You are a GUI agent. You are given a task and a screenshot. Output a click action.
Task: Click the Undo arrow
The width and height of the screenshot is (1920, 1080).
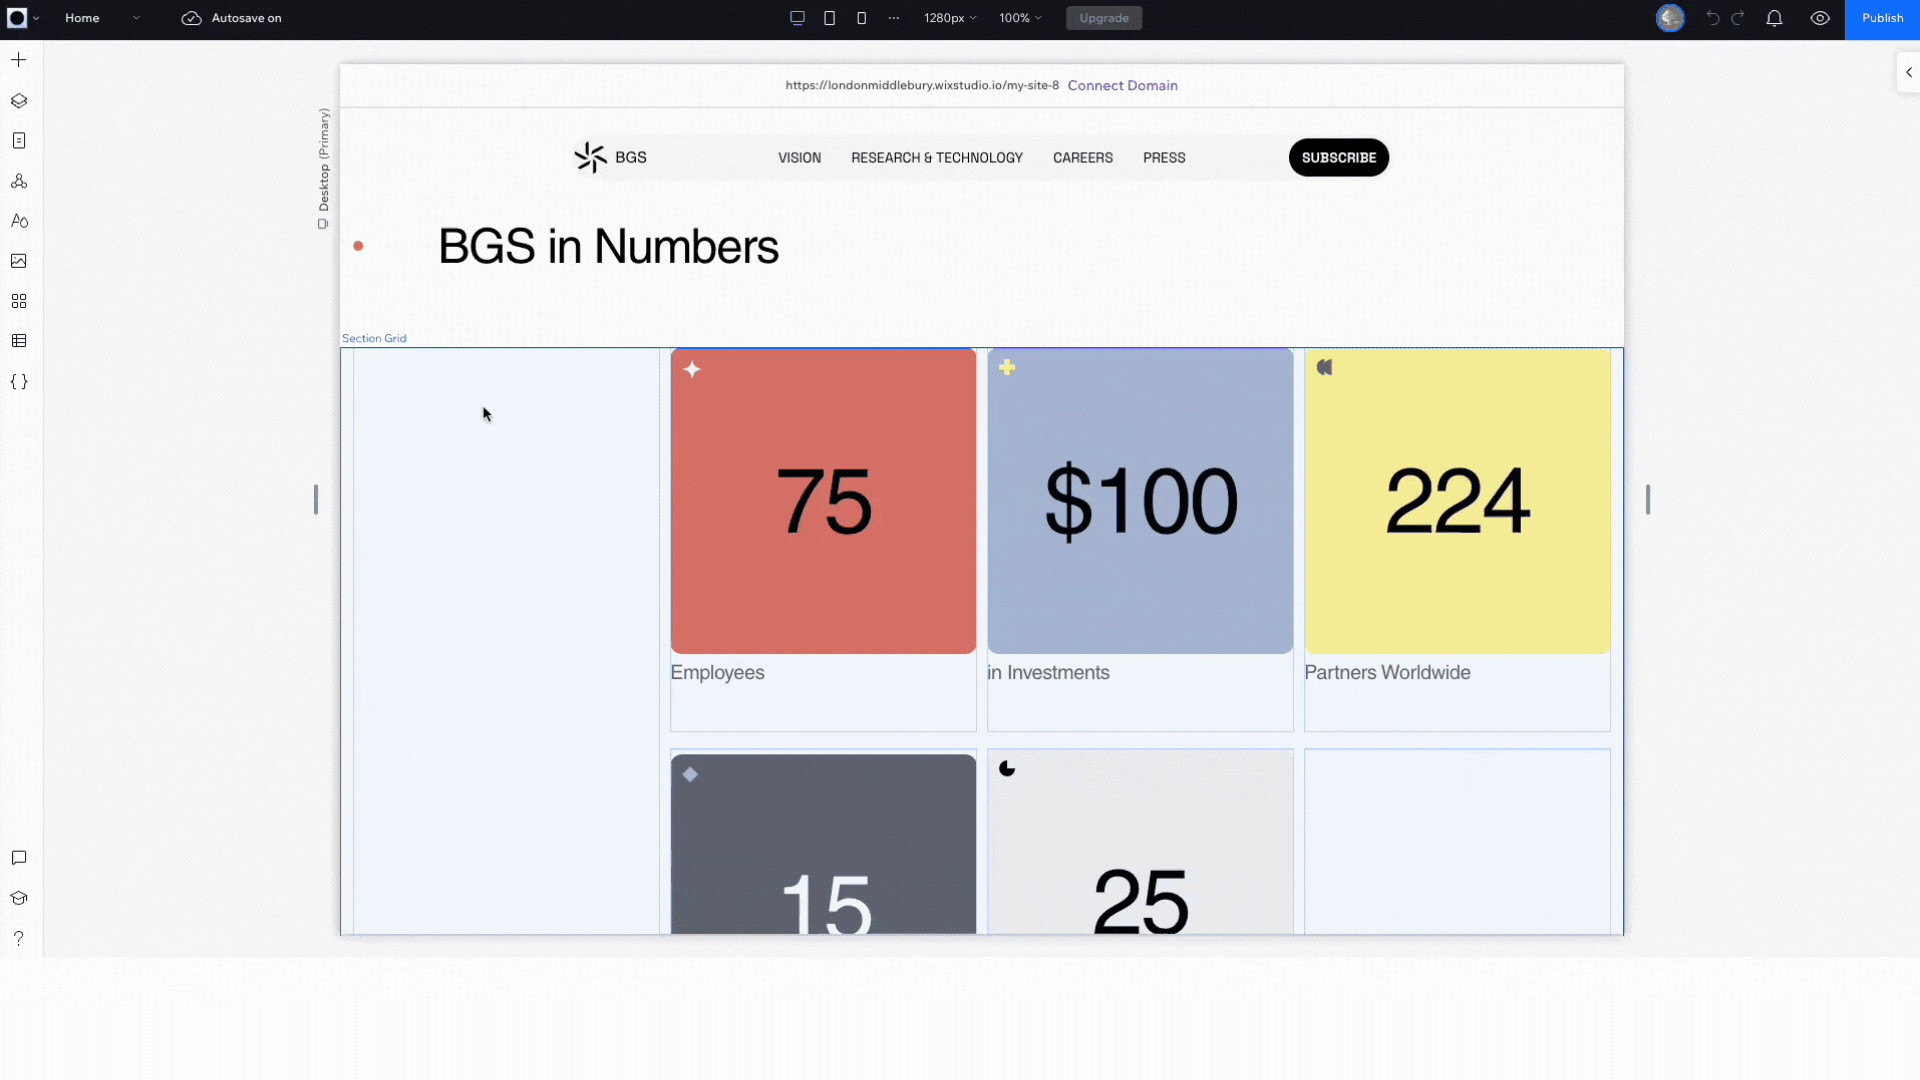1713,18
